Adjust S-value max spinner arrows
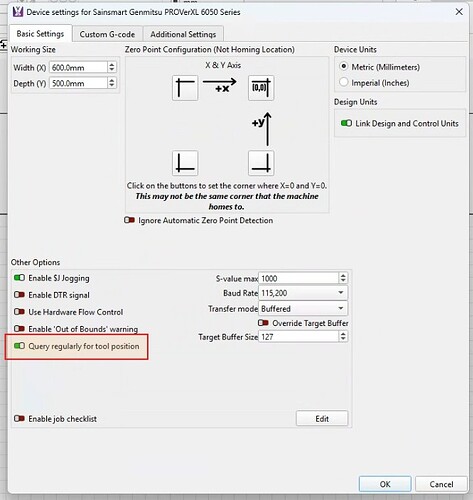This screenshot has width=473, height=500. [x=343, y=278]
